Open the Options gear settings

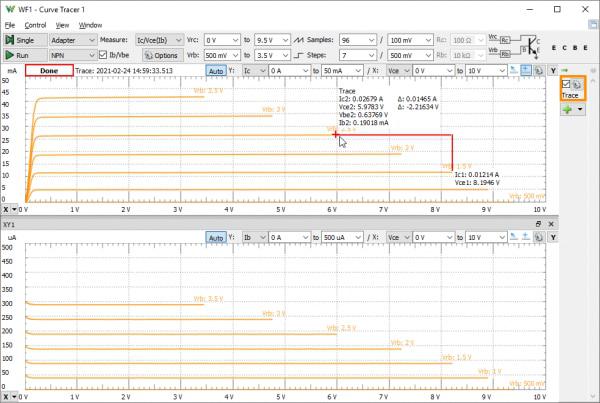pyautogui.click(x=161, y=55)
